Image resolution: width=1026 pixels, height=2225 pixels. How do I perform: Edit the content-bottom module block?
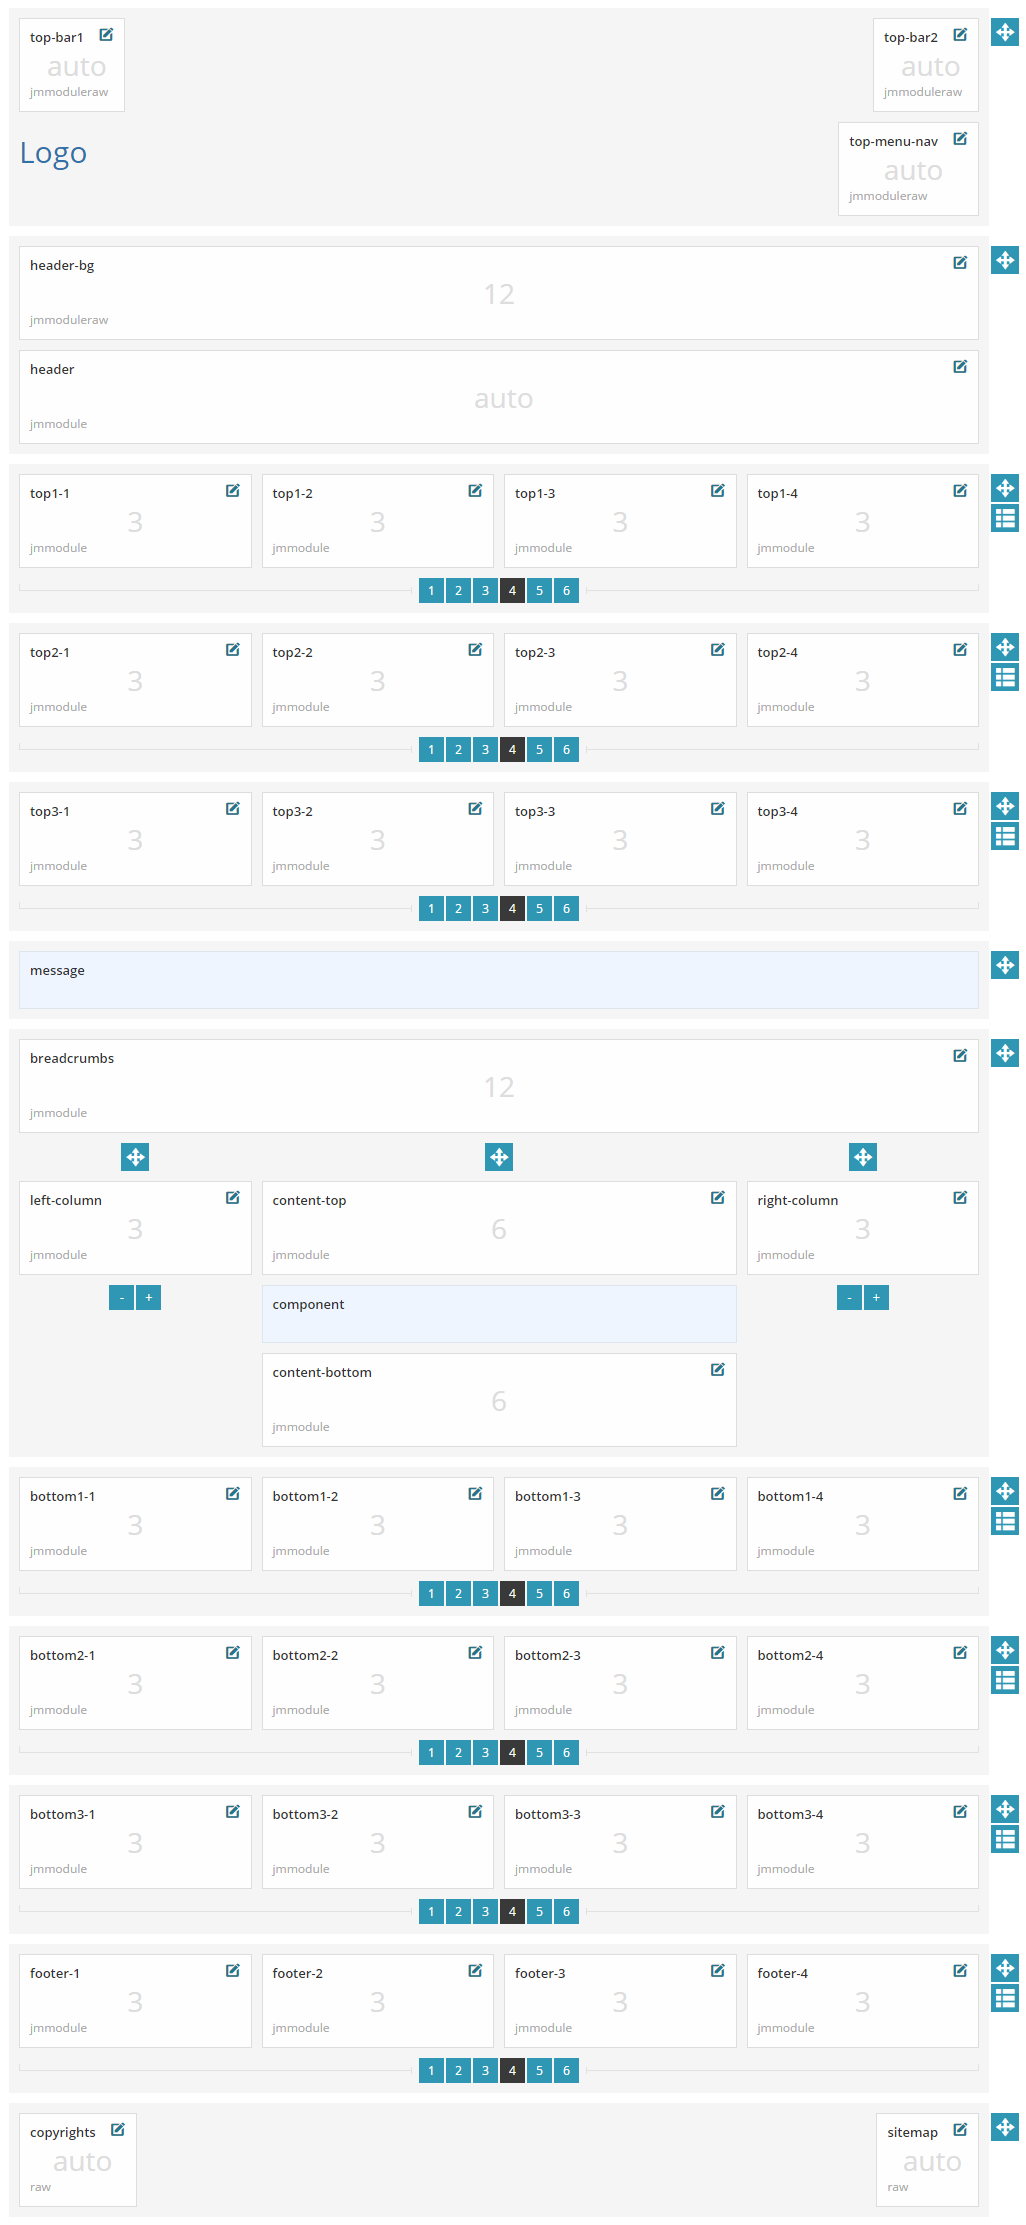click(x=717, y=1370)
